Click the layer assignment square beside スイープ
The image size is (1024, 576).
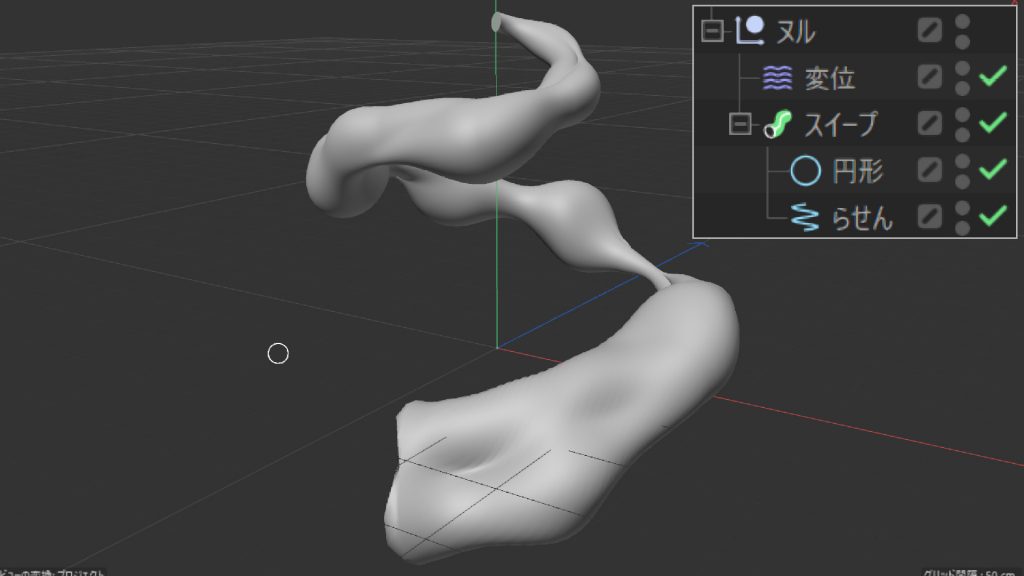pyautogui.click(x=928, y=124)
